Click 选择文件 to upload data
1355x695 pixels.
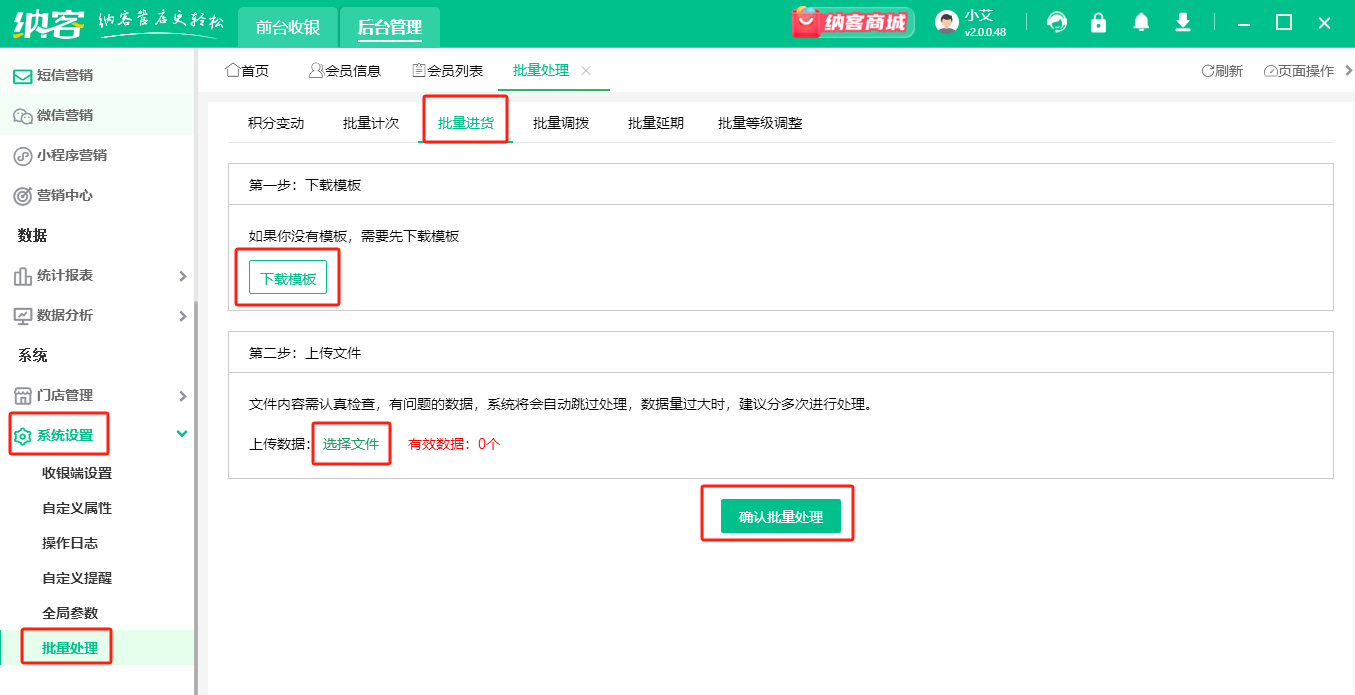click(351, 445)
